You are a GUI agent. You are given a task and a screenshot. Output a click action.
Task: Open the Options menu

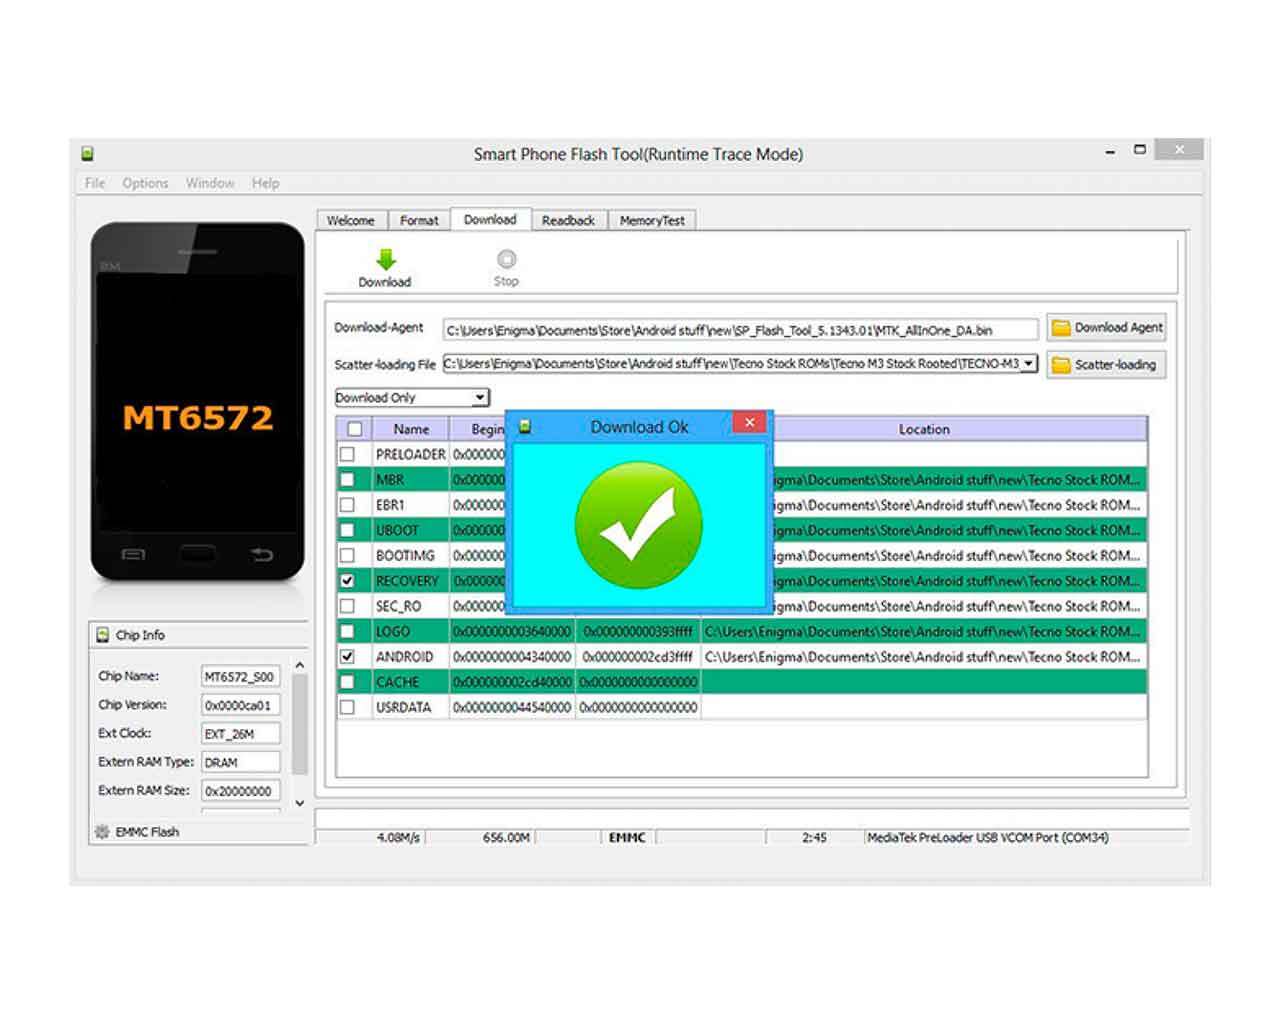pos(145,183)
